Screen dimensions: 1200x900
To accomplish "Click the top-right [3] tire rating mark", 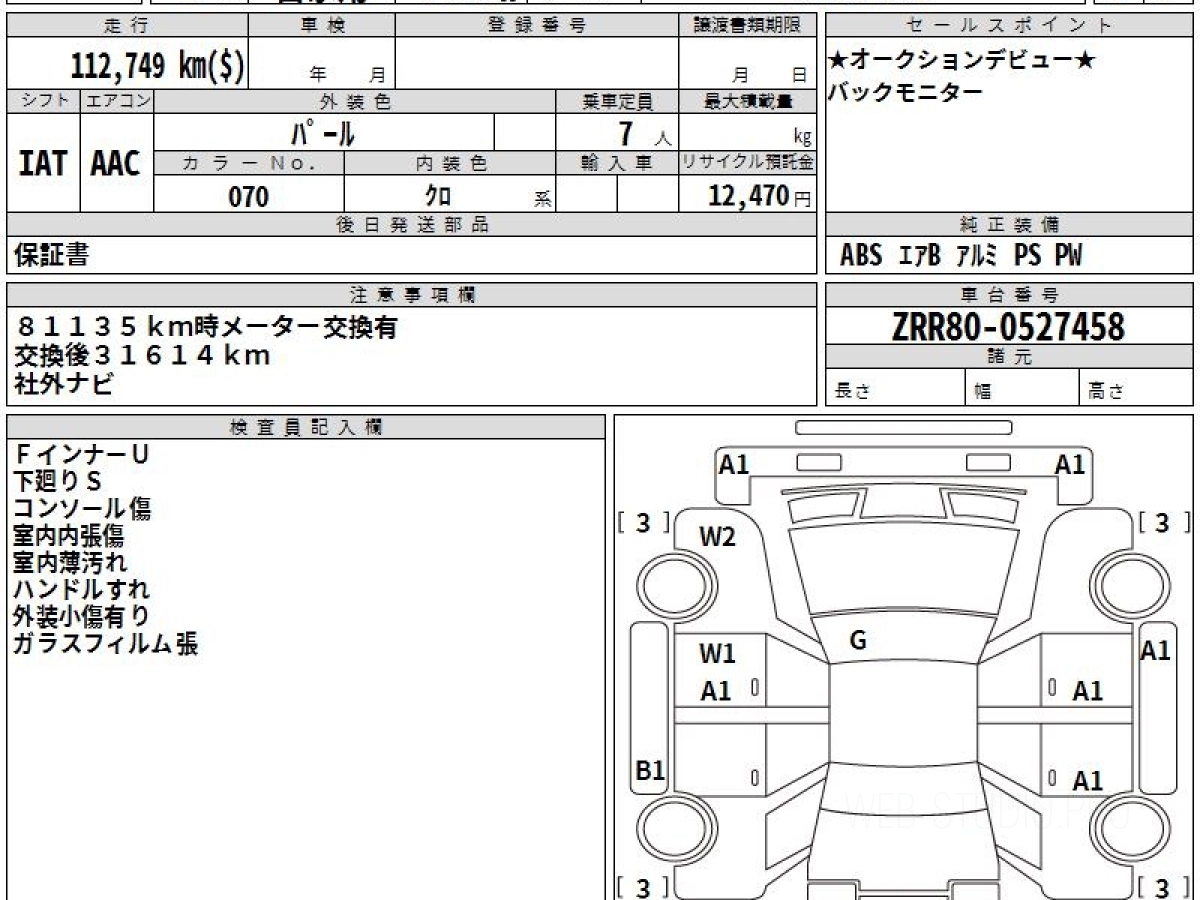I will tap(1163, 523).
